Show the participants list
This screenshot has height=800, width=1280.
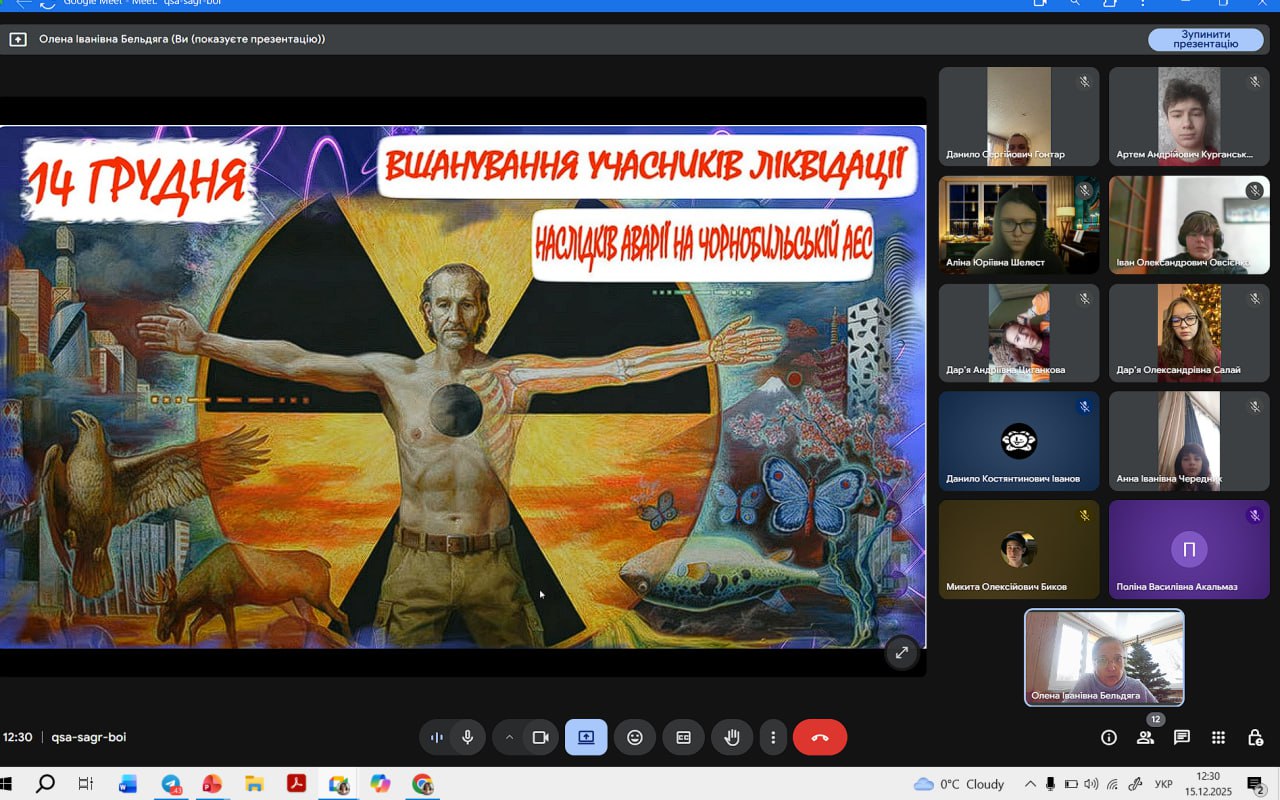click(x=1145, y=738)
